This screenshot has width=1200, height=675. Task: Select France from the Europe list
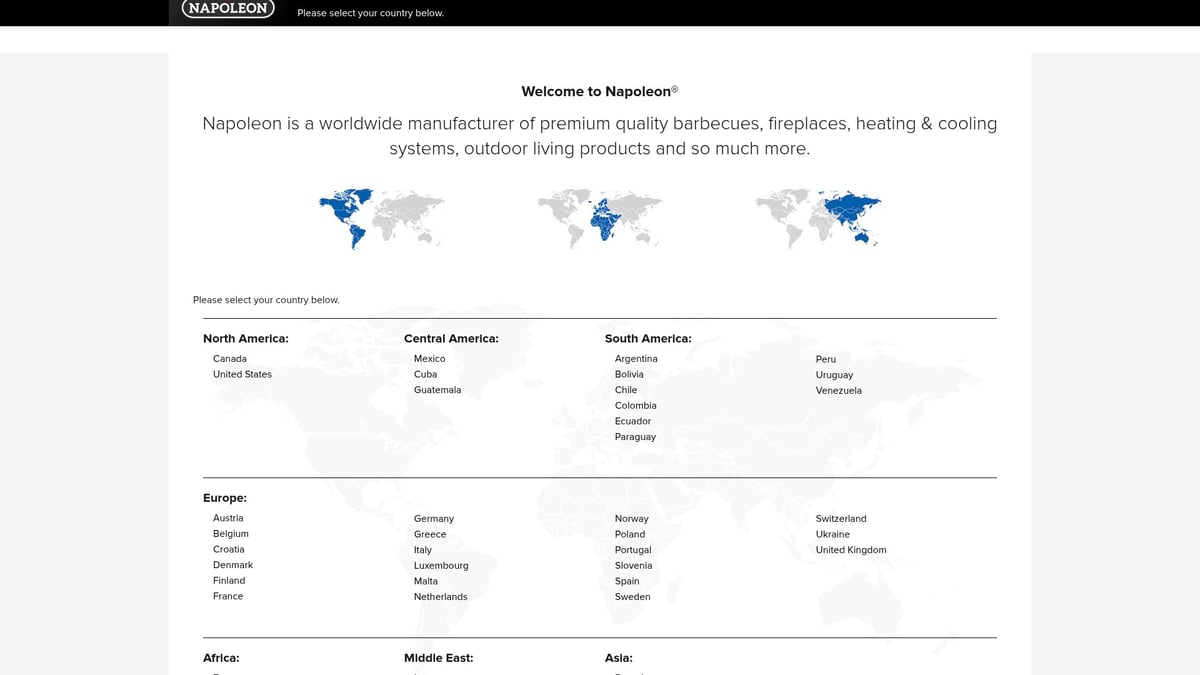(x=228, y=596)
